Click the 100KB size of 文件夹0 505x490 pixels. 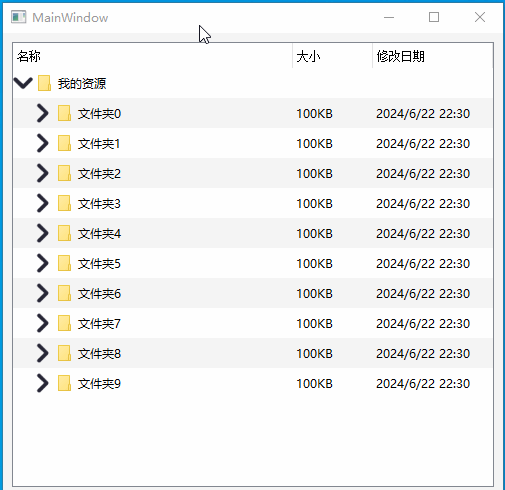pyautogui.click(x=315, y=114)
